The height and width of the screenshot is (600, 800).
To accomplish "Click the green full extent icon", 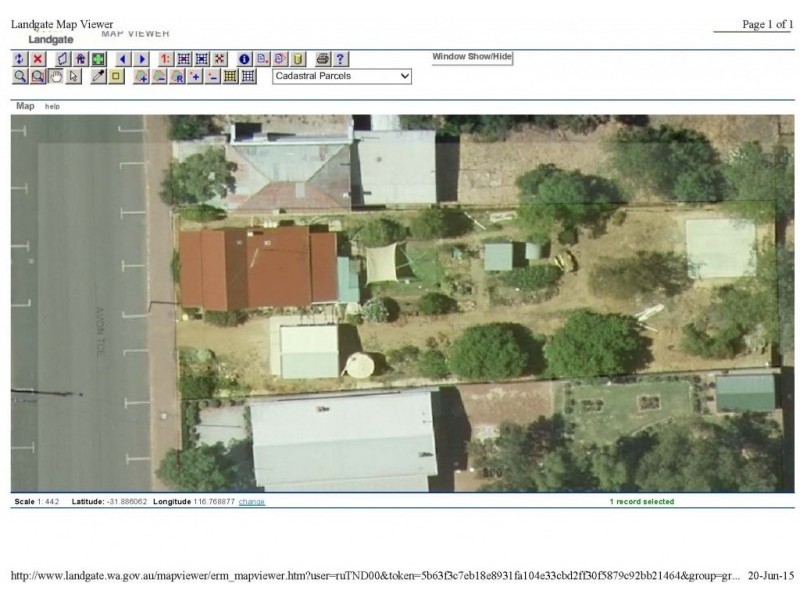I will click(x=98, y=59).
